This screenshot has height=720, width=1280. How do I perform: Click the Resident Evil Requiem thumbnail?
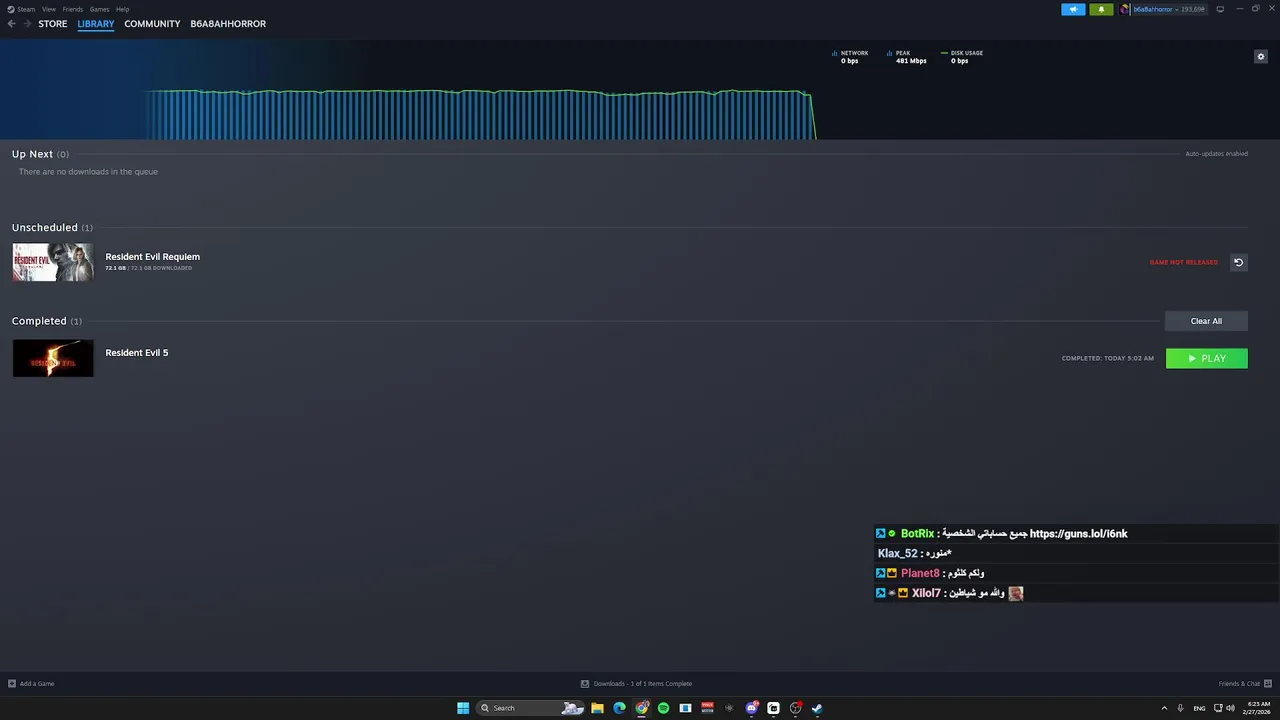pyautogui.click(x=53, y=262)
